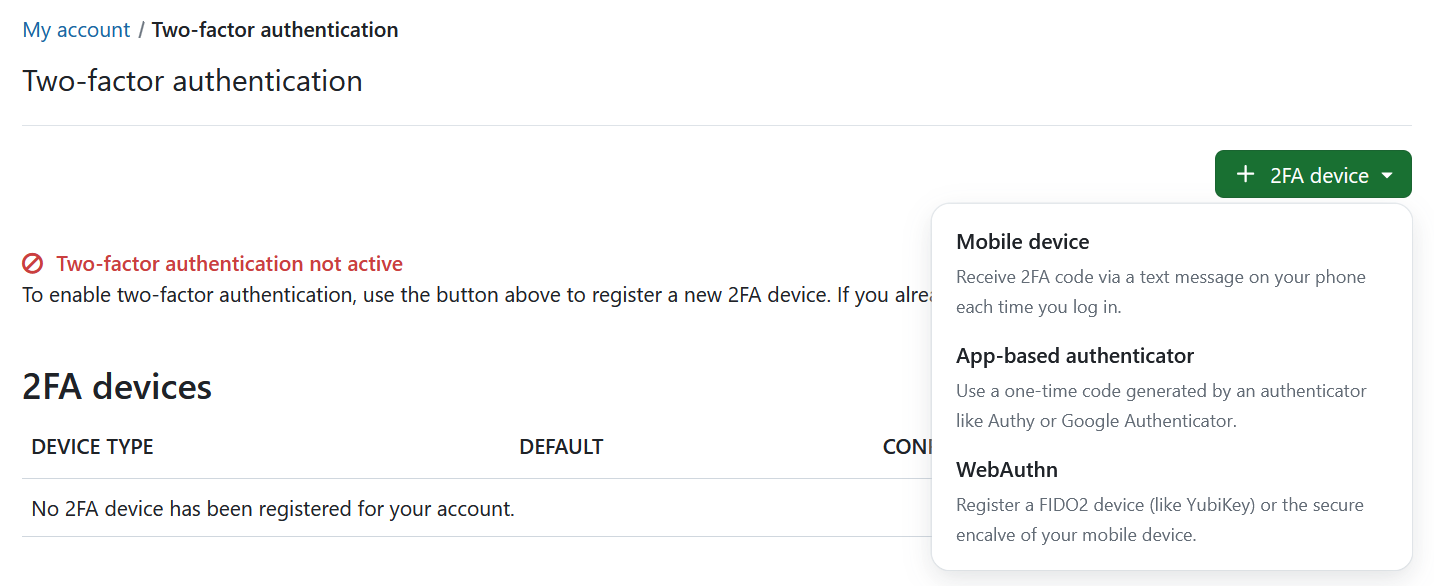
Task: Click the DEVICE TYPE column header
Action: click(x=92, y=447)
